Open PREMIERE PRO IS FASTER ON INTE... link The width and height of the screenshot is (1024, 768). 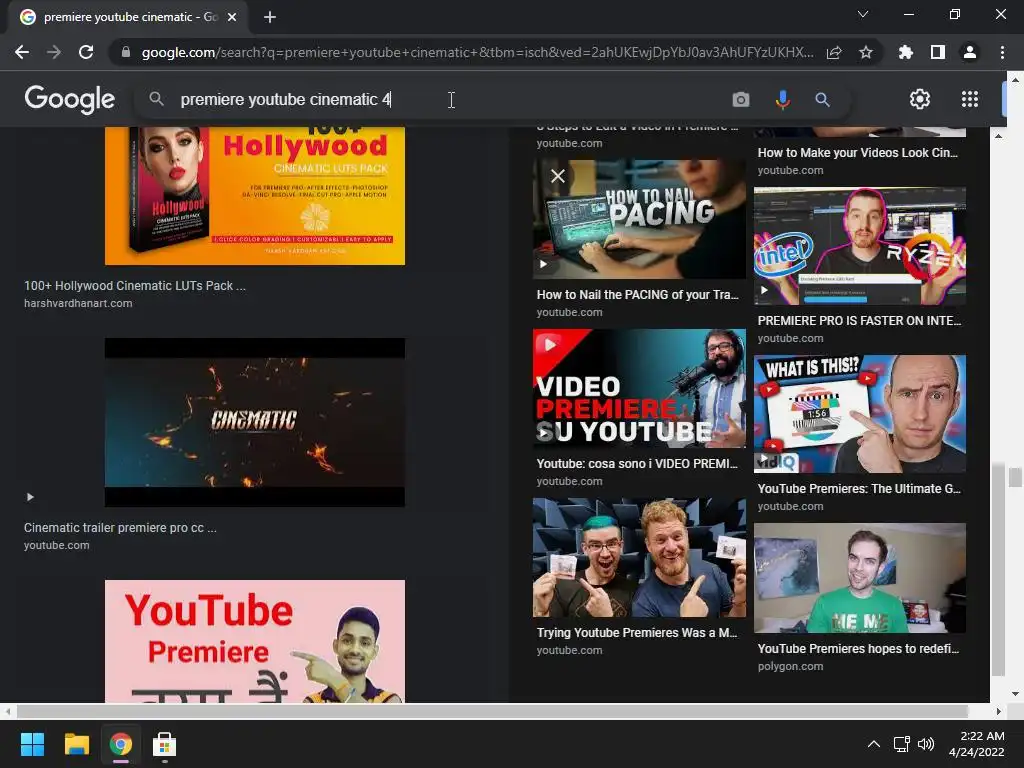[x=859, y=321]
